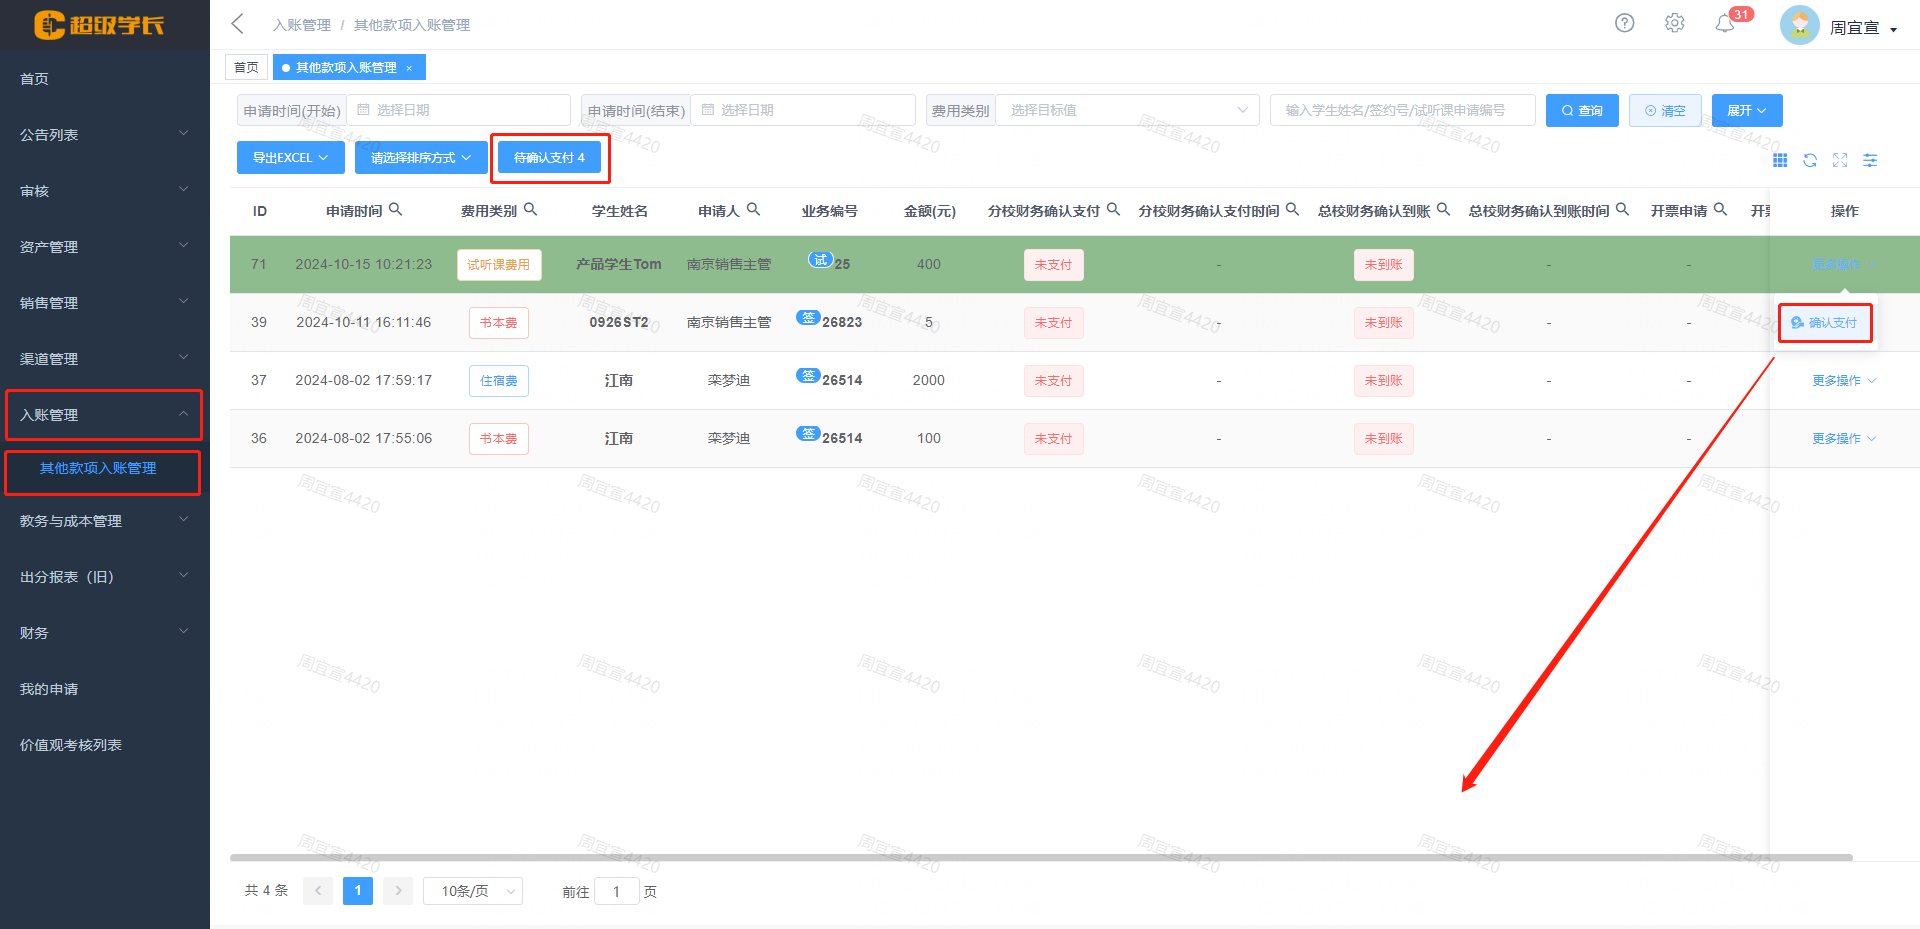Click the back arrow beside the breadcrumb
Viewport: 1920px width, 929px height.
(x=237, y=23)
